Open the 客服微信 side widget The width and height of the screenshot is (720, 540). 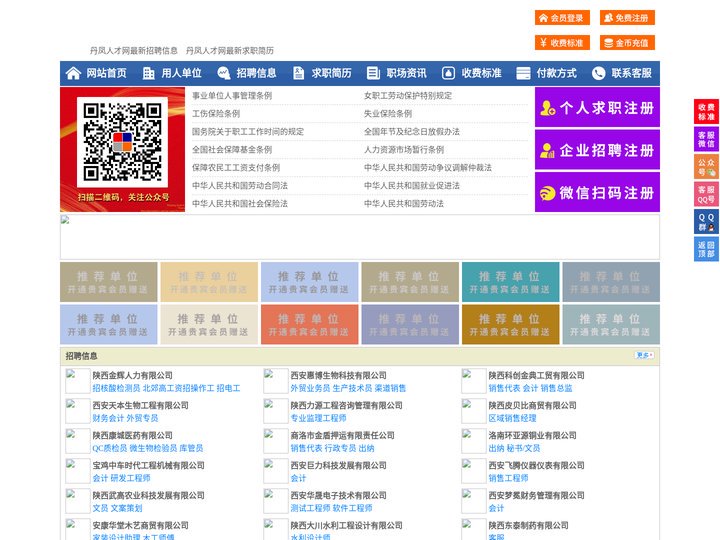(x=706, y=139)
